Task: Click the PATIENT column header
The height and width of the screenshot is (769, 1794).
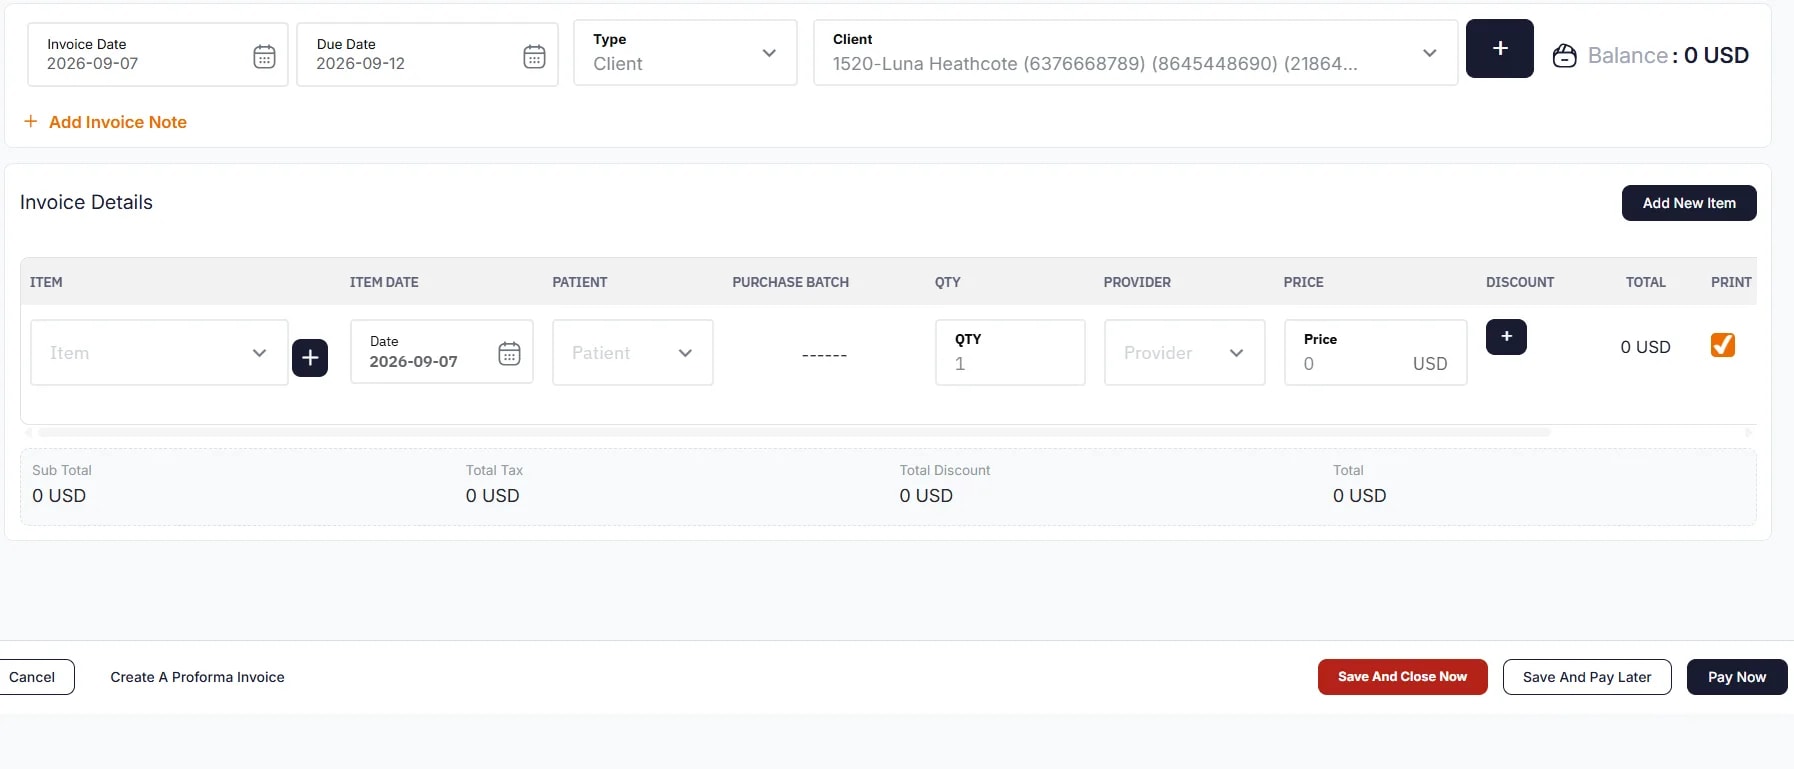Action: click(x=580, y=282)
